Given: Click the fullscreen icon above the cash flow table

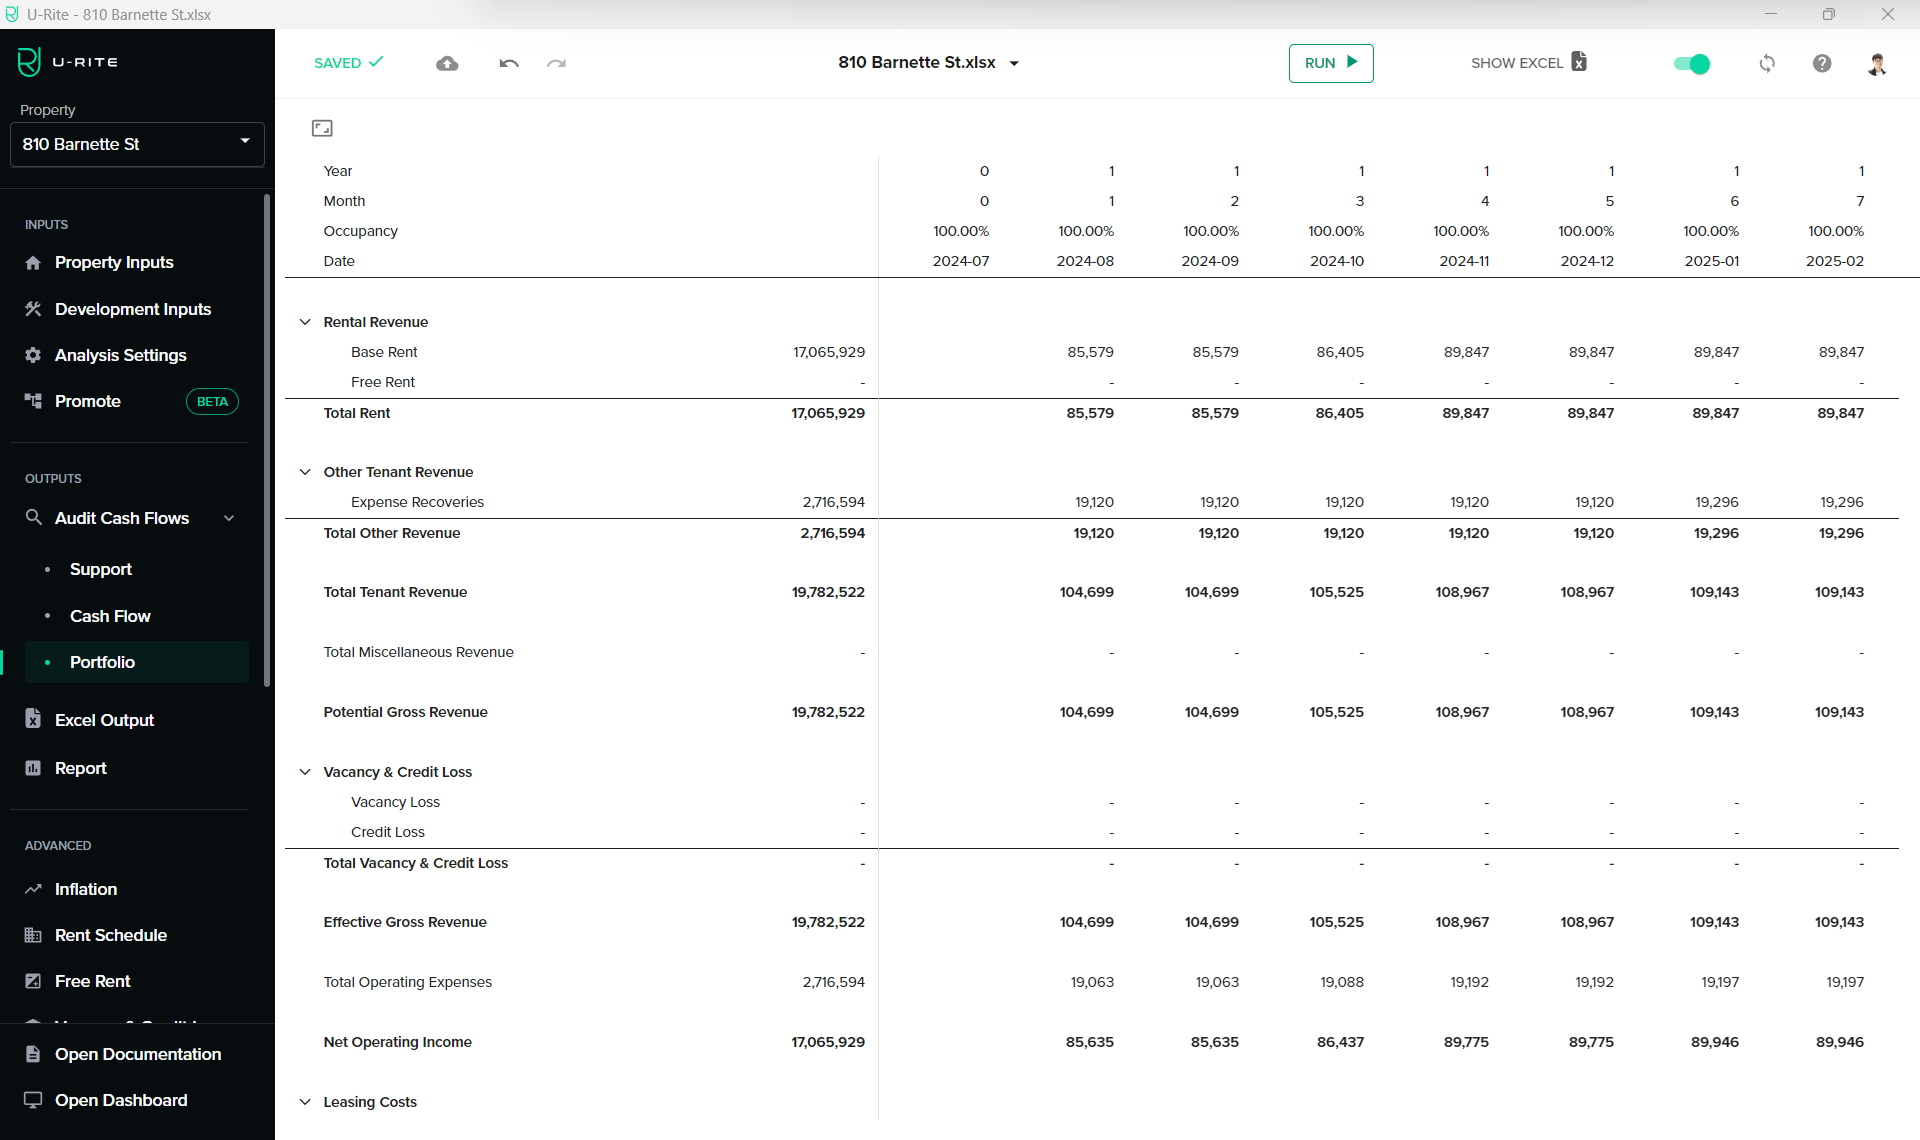Looking at the screenshot, I should (x=322, y=128).
